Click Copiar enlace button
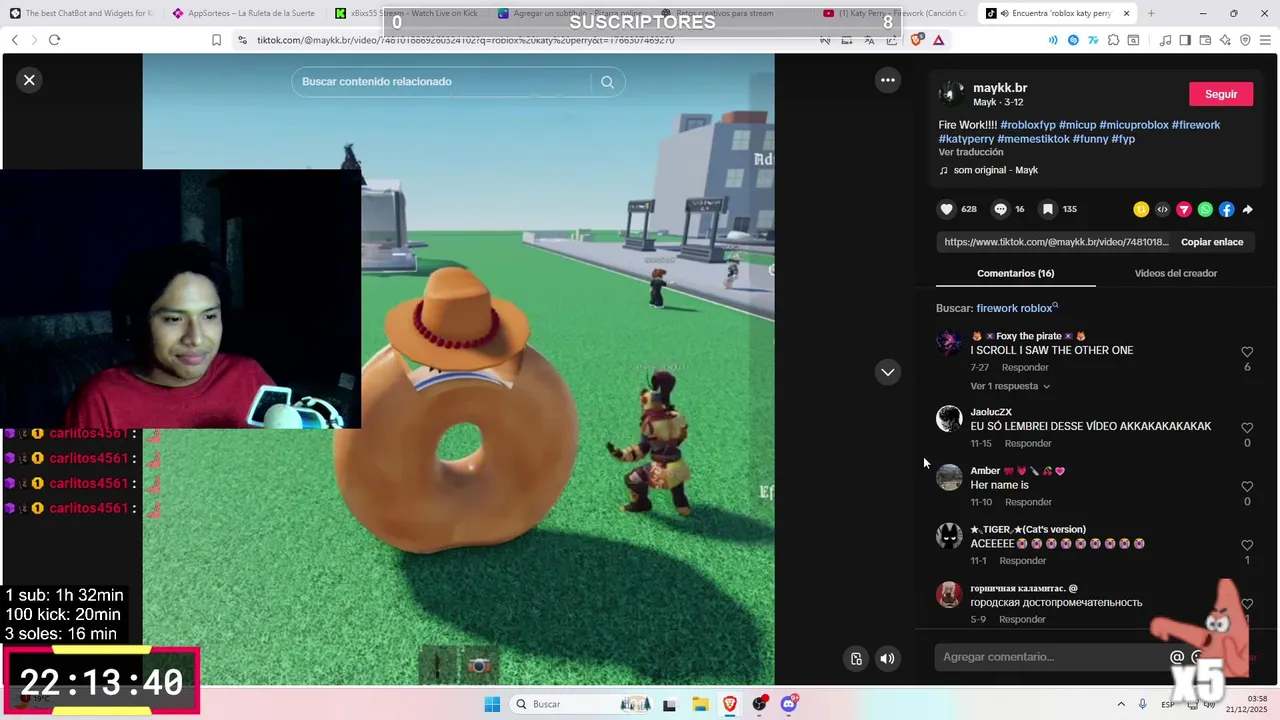 pyautogui.click(x=1212, y=242)
